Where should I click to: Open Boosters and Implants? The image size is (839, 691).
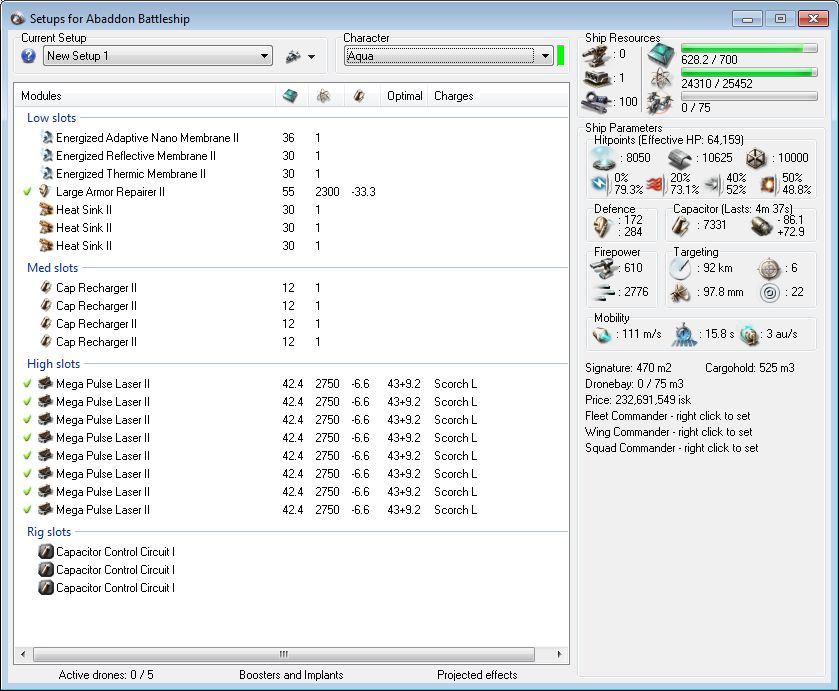point(291,675)
